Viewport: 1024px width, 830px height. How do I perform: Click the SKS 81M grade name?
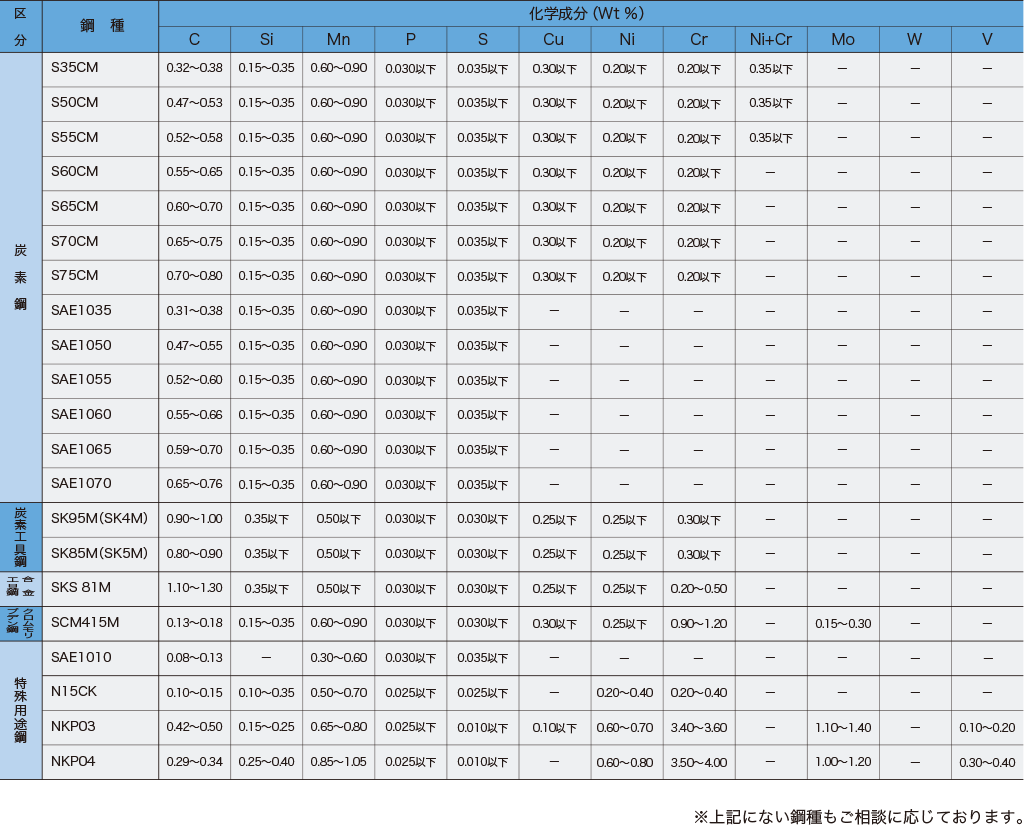click(81, 587)
